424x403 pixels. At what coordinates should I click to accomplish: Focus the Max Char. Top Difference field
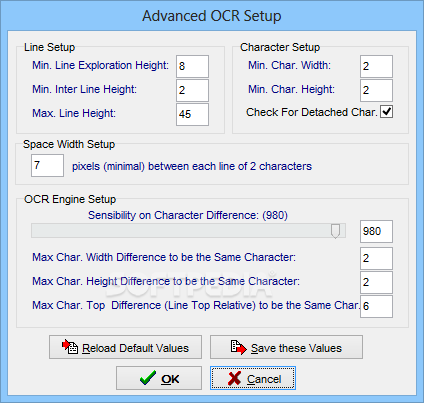tap(376, 306)
